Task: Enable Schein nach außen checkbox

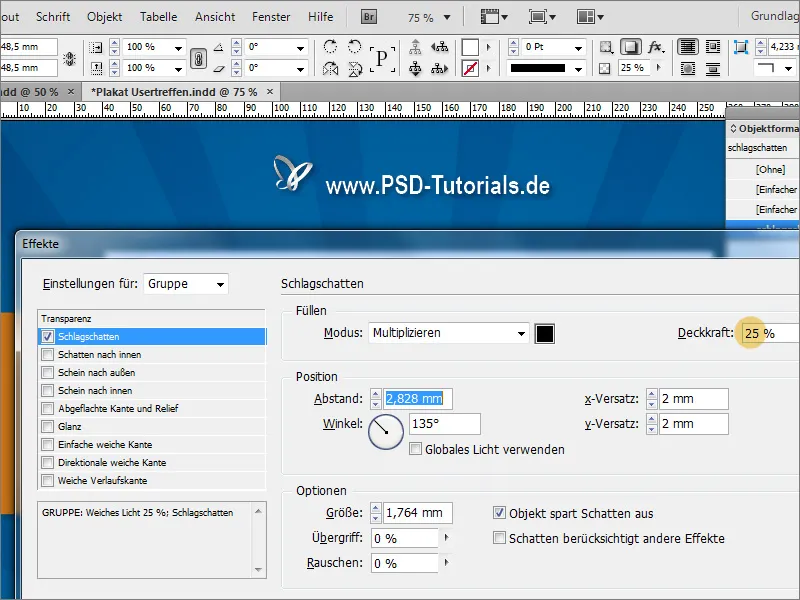Action: point(47,372)
